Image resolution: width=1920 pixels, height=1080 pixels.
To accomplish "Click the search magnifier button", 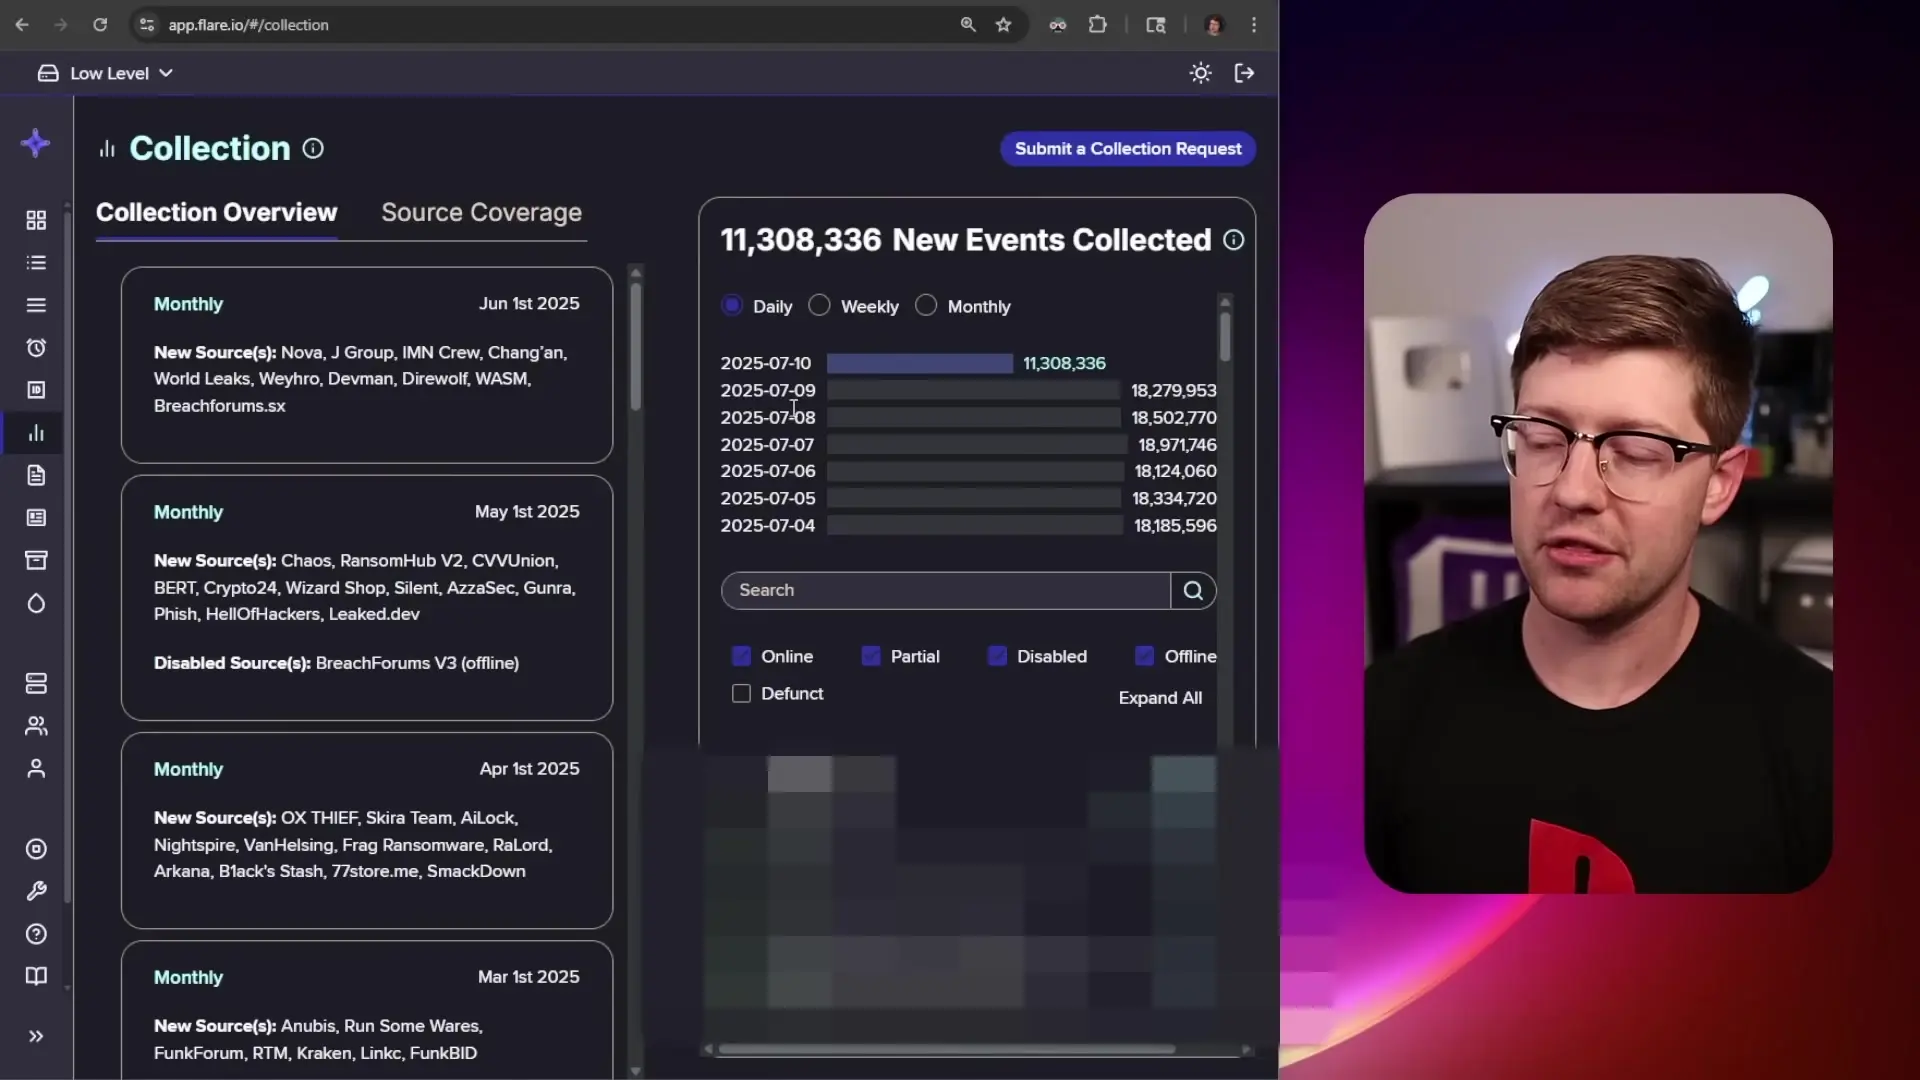I will tap(1193, 591).
